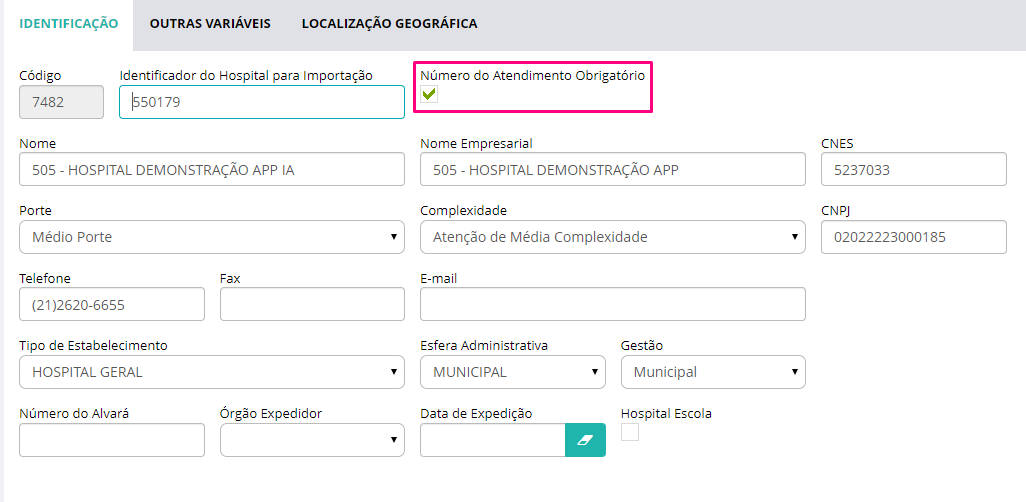Open the Porte dropdown
The width and height of the screenshot is (1026, 502).
212,237
